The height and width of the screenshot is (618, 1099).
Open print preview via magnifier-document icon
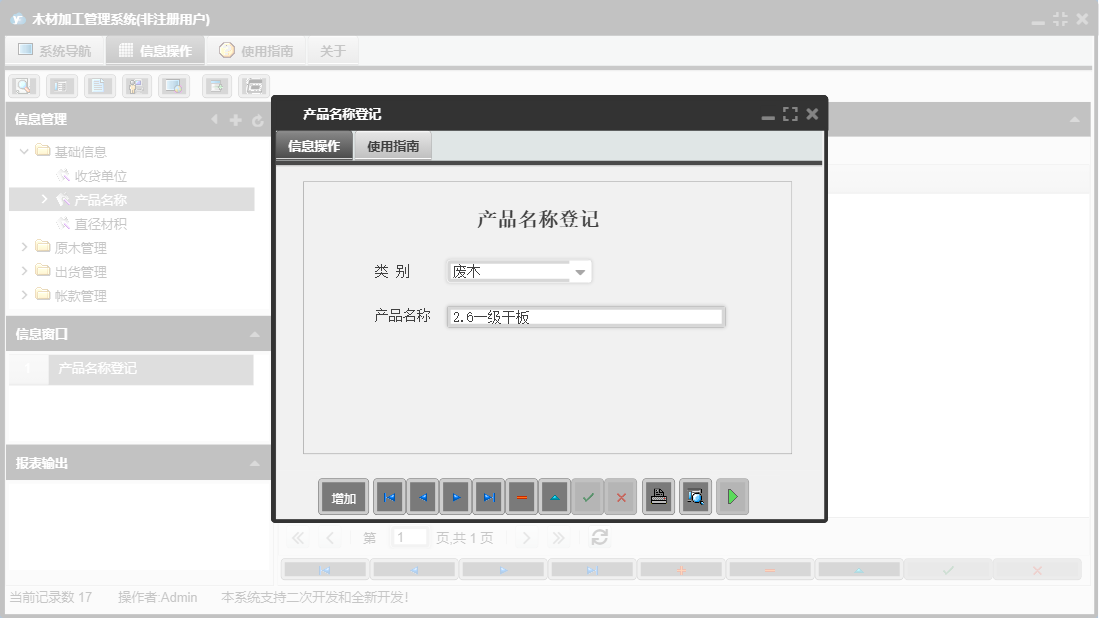696,496
